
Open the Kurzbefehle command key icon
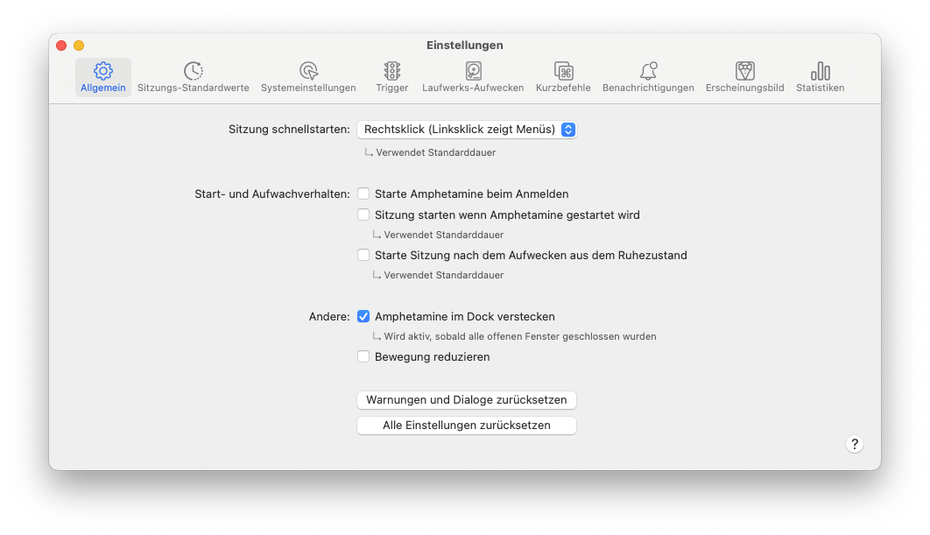pos(565,71)
